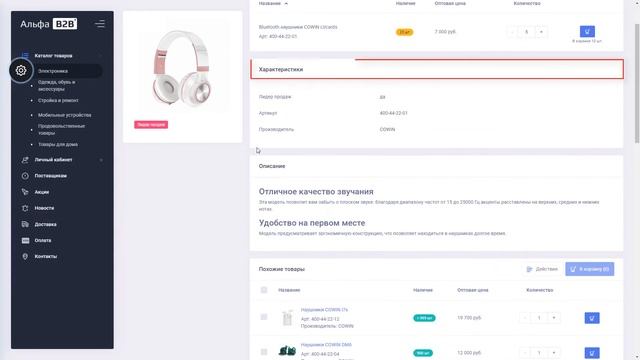Check the first similar product checkbox
The height and width of the screenshot is (360, 640).
coord(264,317)
